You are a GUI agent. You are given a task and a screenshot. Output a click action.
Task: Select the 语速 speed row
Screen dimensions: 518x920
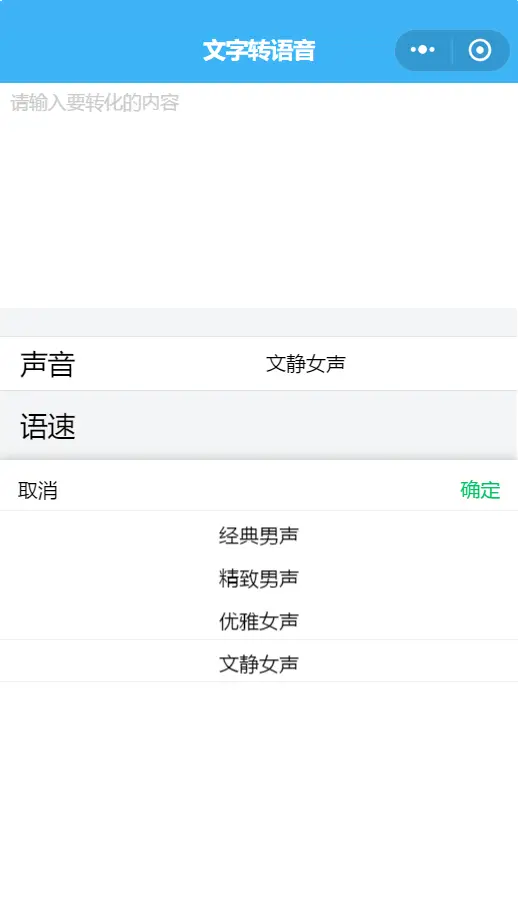(259, 426)
